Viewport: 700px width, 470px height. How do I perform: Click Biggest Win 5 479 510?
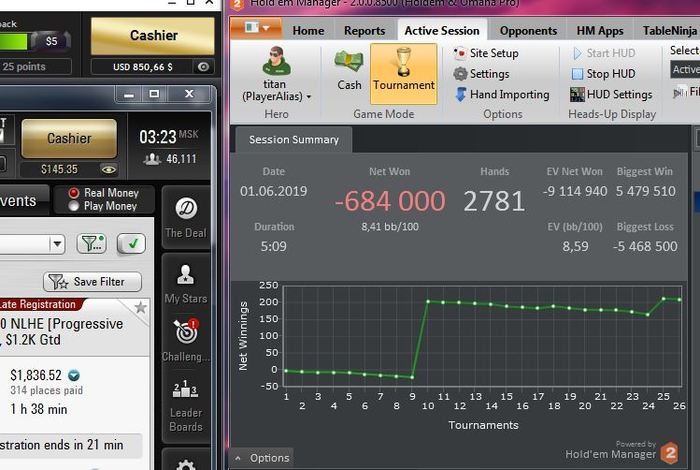(646, 191)
